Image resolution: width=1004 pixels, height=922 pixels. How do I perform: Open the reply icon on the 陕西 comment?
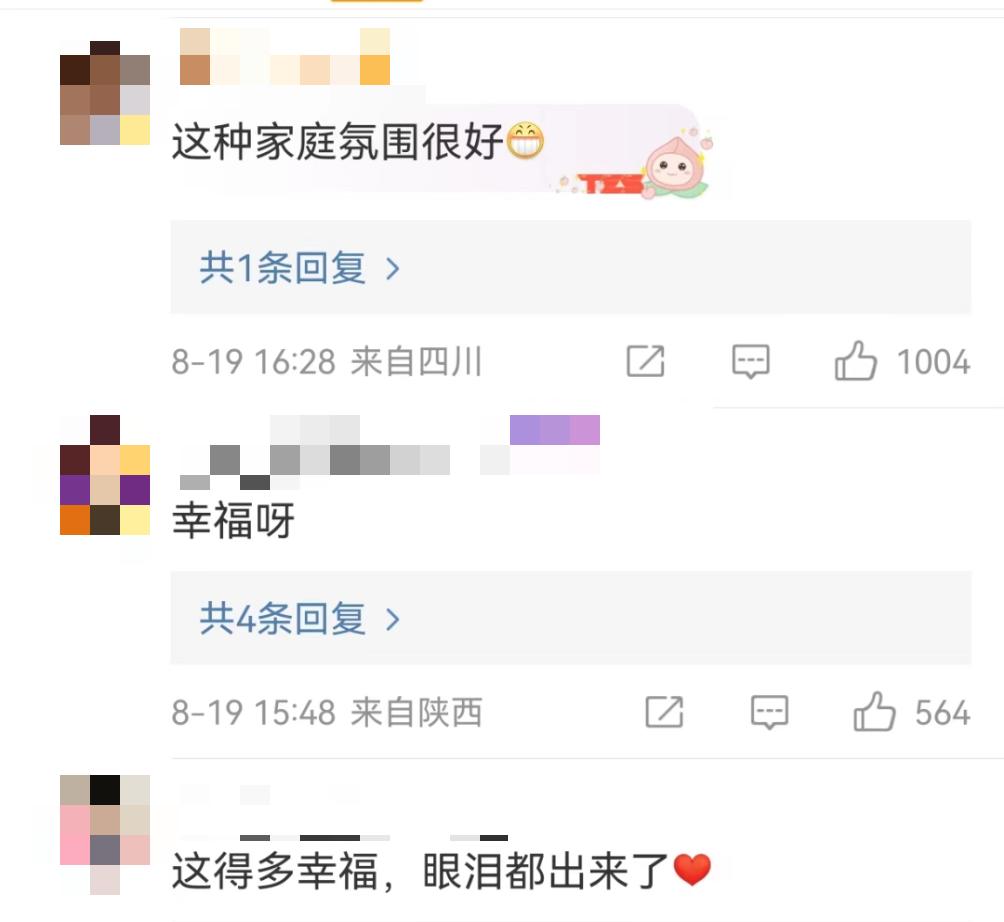coord(769,712)
